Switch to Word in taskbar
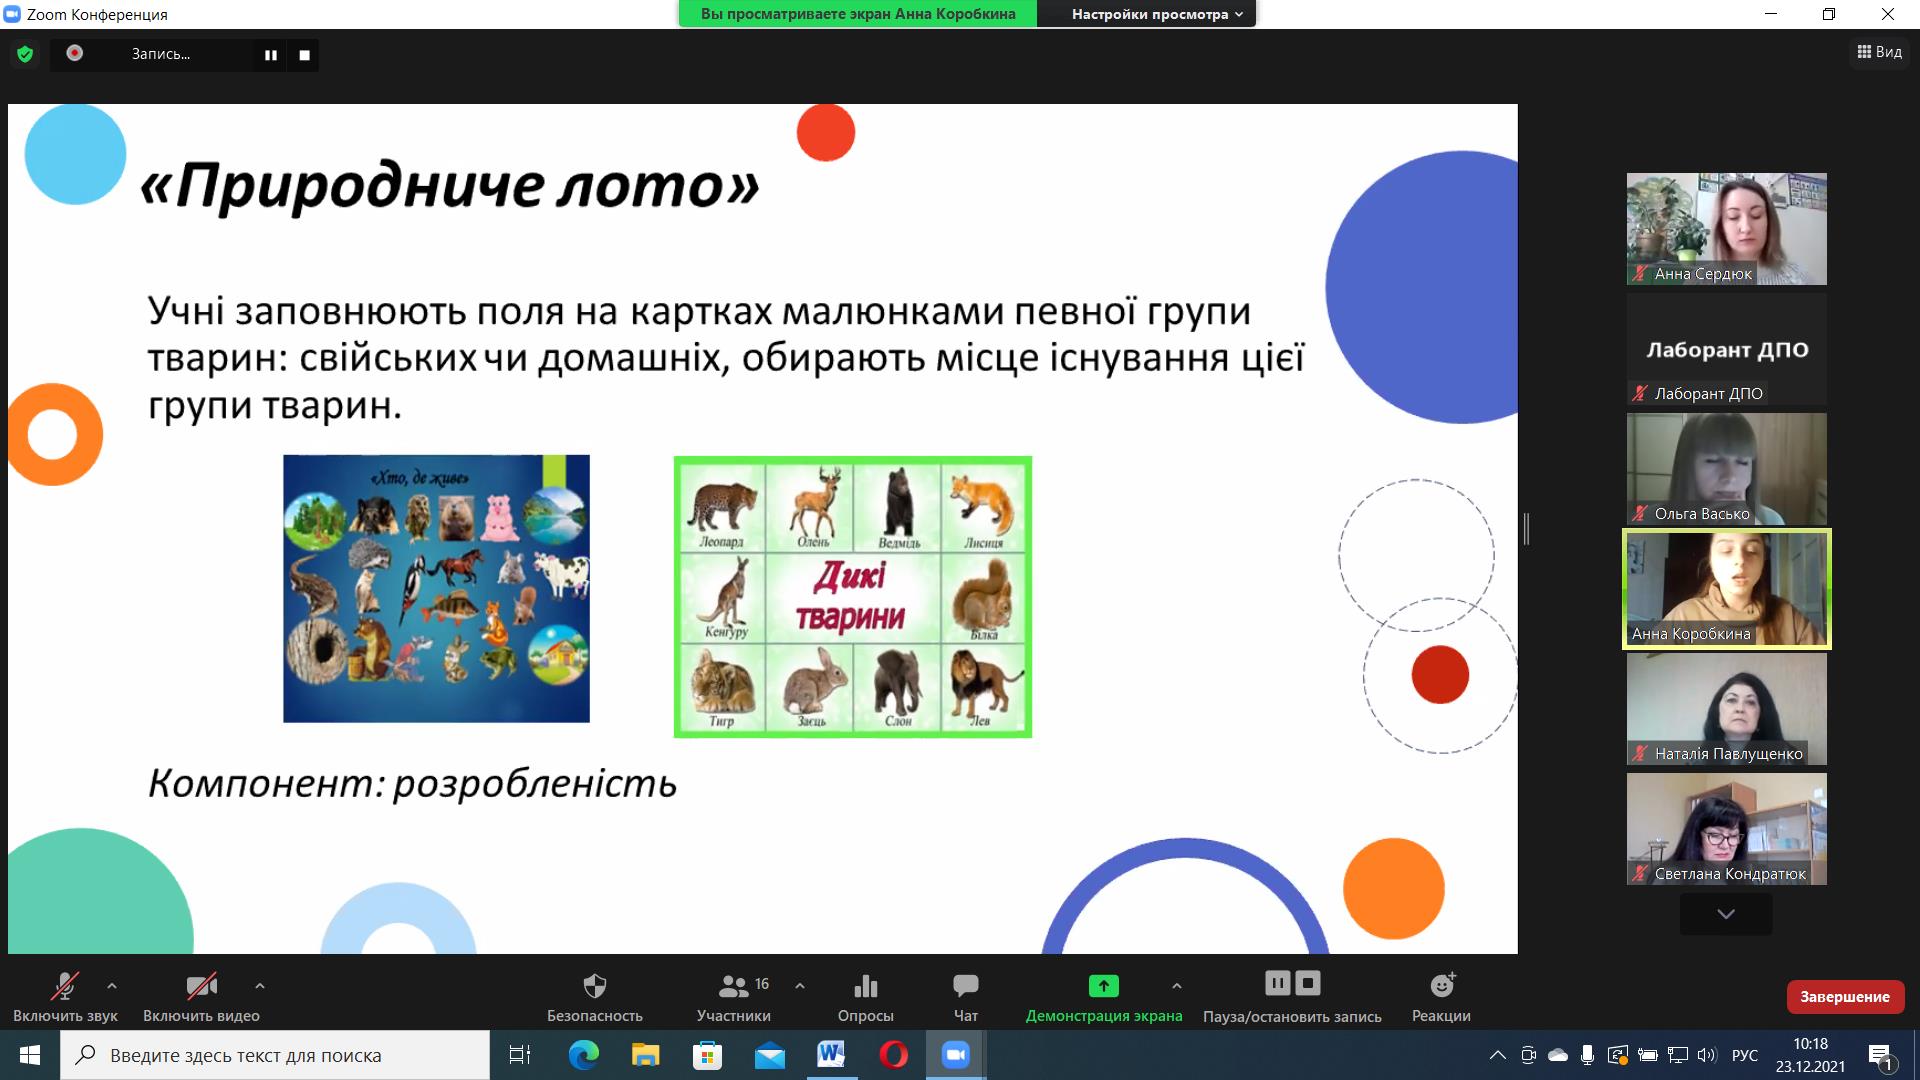Screen dimensions: 1920x1080 pyautogui.click(x=831, y=1055)
